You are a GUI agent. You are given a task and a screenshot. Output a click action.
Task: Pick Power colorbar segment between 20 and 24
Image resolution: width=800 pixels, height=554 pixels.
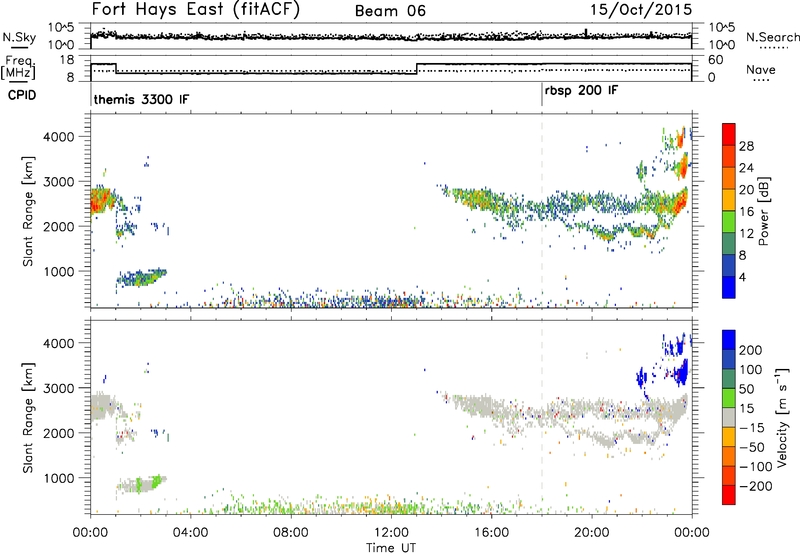[x=729, y=178]
